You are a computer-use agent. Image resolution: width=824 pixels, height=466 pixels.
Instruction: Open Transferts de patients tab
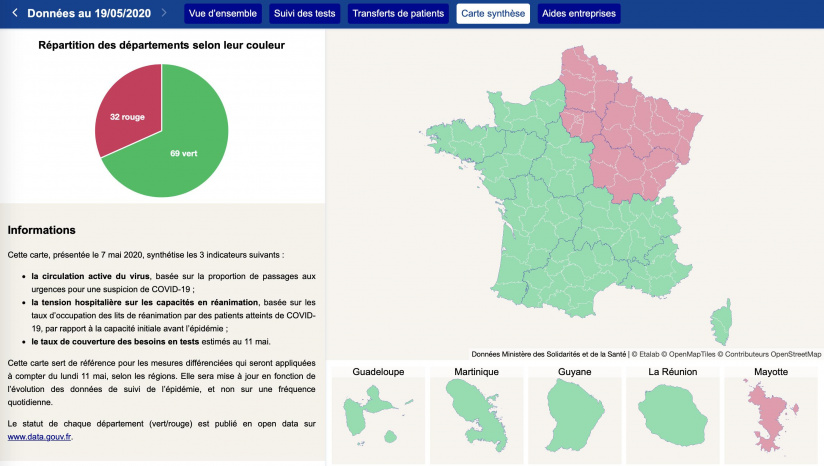tap(398, 14)
